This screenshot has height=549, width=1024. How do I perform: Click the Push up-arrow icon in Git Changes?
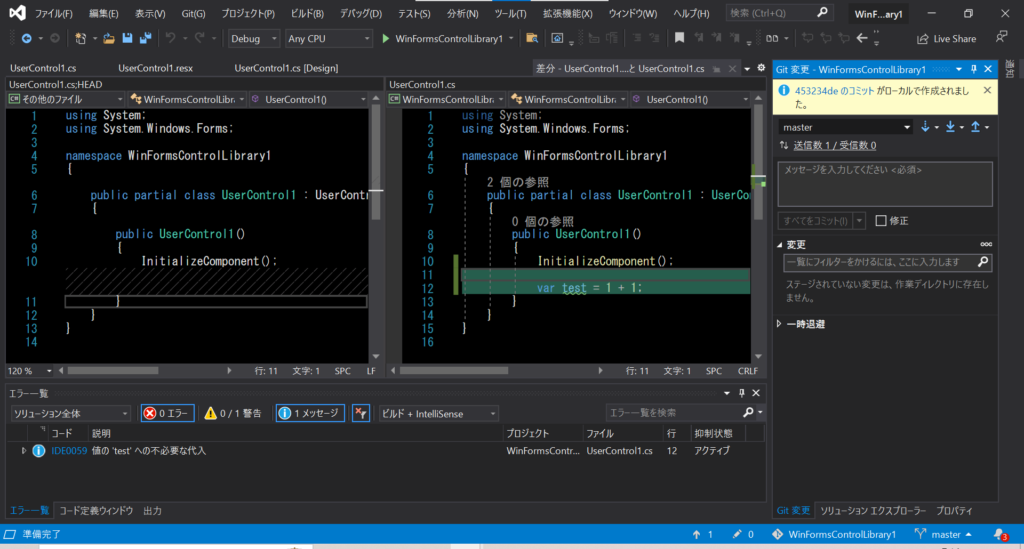[x=975, y=127]
